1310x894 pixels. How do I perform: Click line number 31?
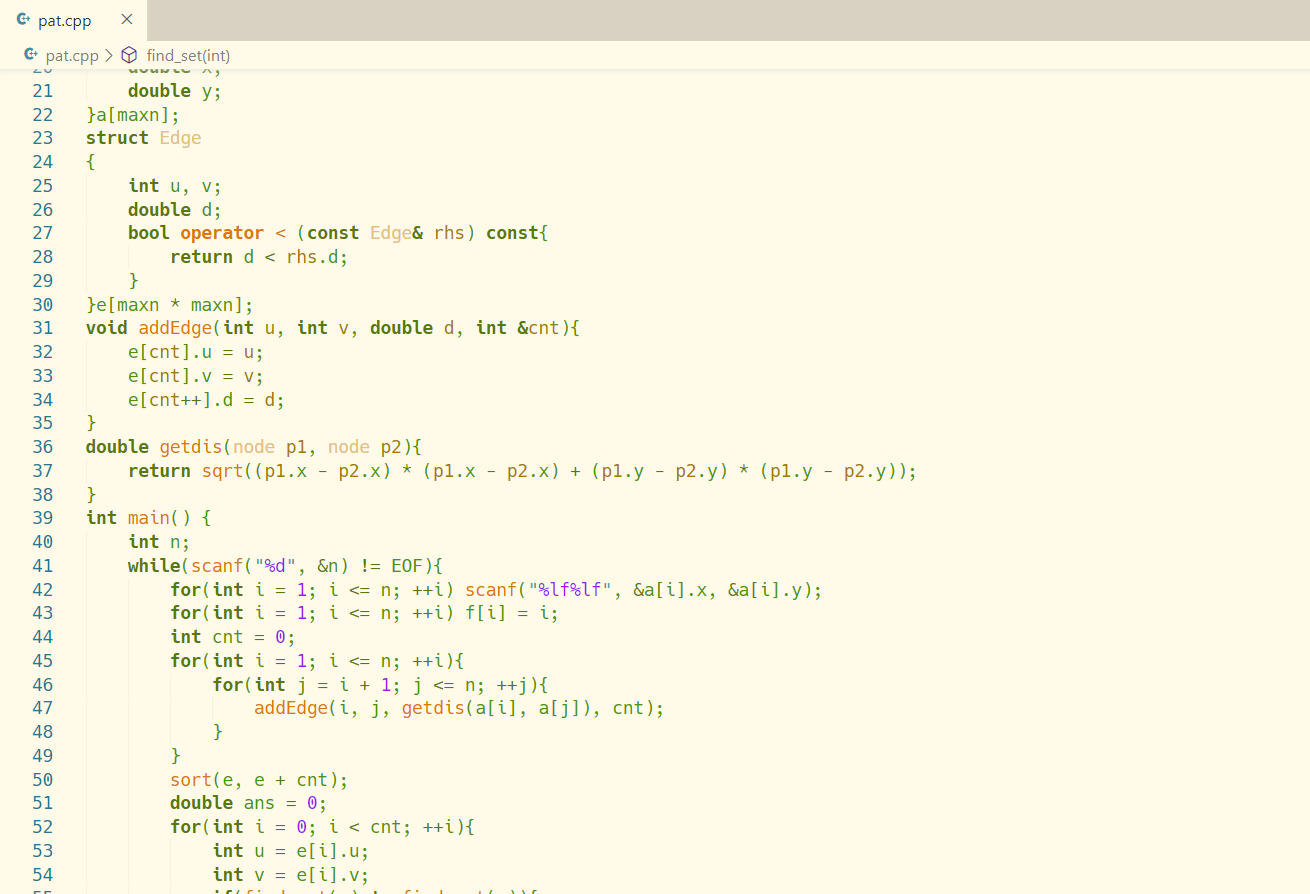coord(43,328)
